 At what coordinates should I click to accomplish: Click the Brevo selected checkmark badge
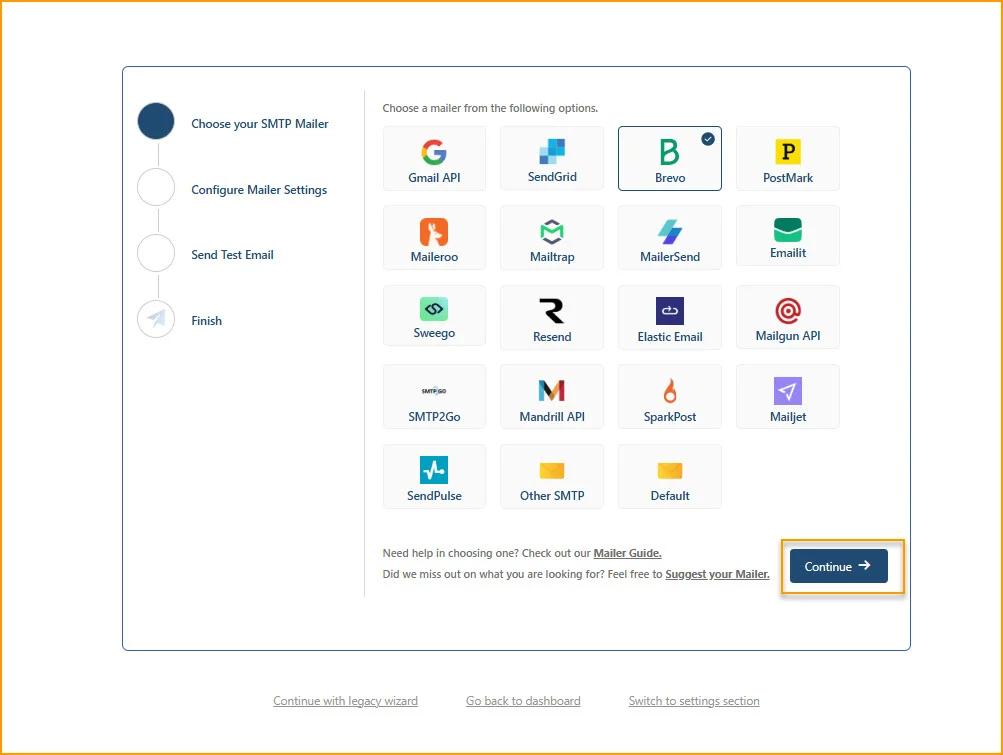(x=707, y=139)
